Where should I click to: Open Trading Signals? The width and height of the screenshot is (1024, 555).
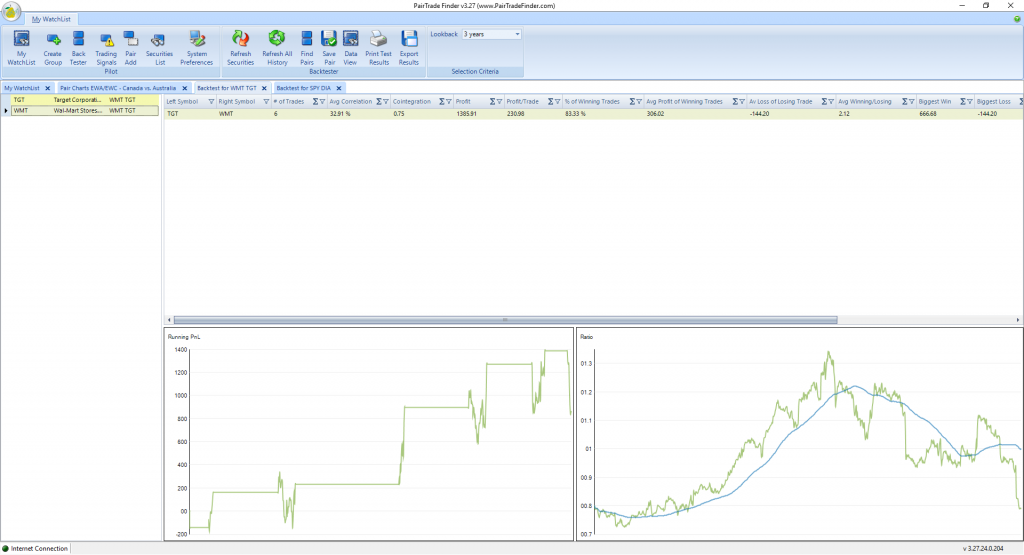click(x=106, y=46)
